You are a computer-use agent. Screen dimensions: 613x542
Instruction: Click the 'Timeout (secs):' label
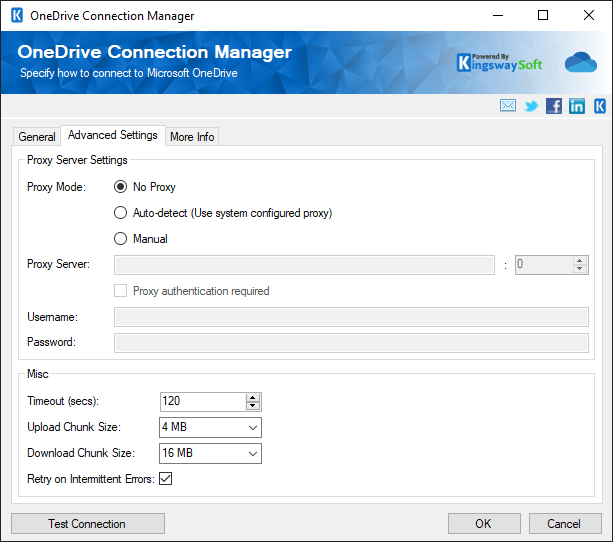pos(63,401)
